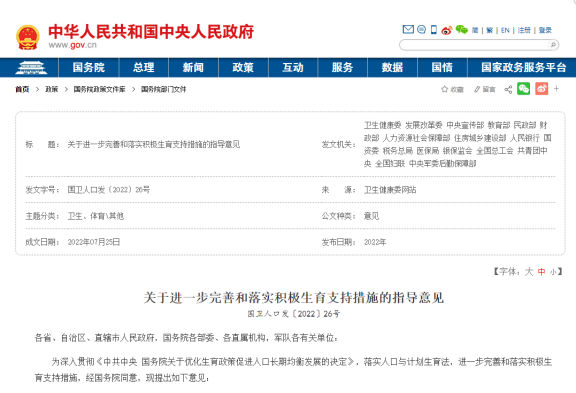Viewport: 576px width, 393px height.
Task: Click topic category 卫生、体育\其他
Action: point(96,216)
